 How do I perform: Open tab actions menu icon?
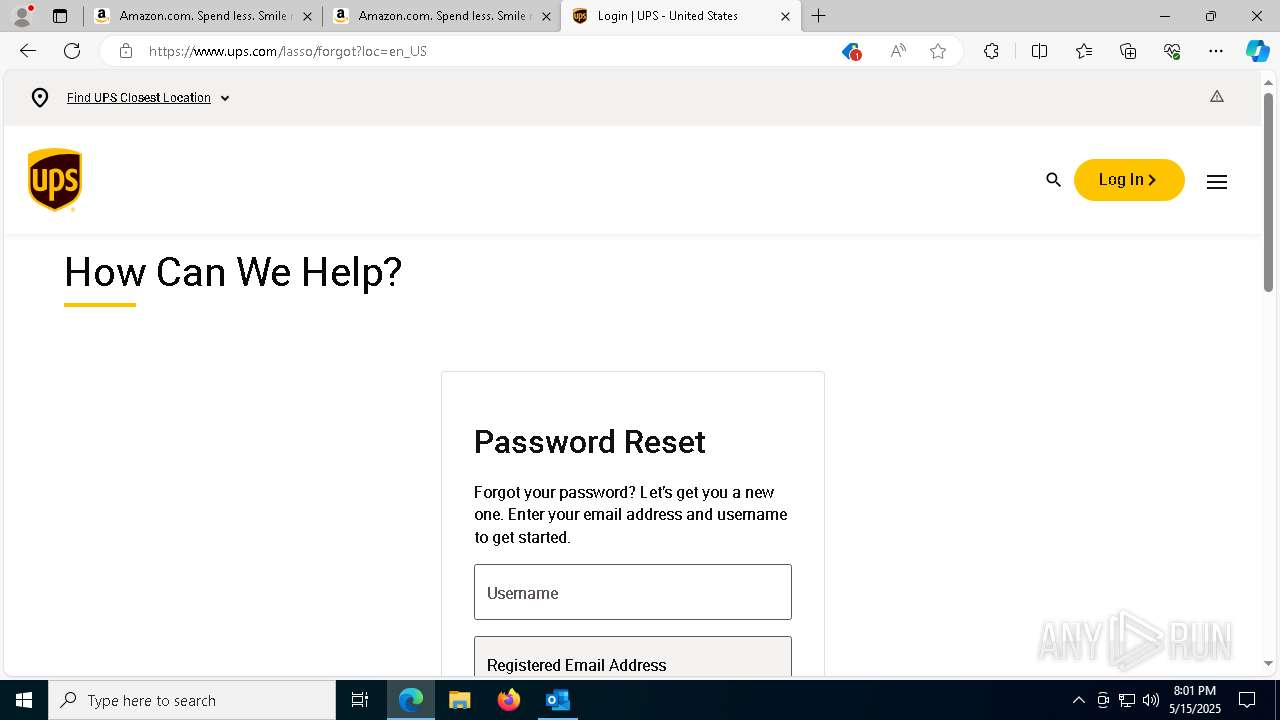point(60,16)
